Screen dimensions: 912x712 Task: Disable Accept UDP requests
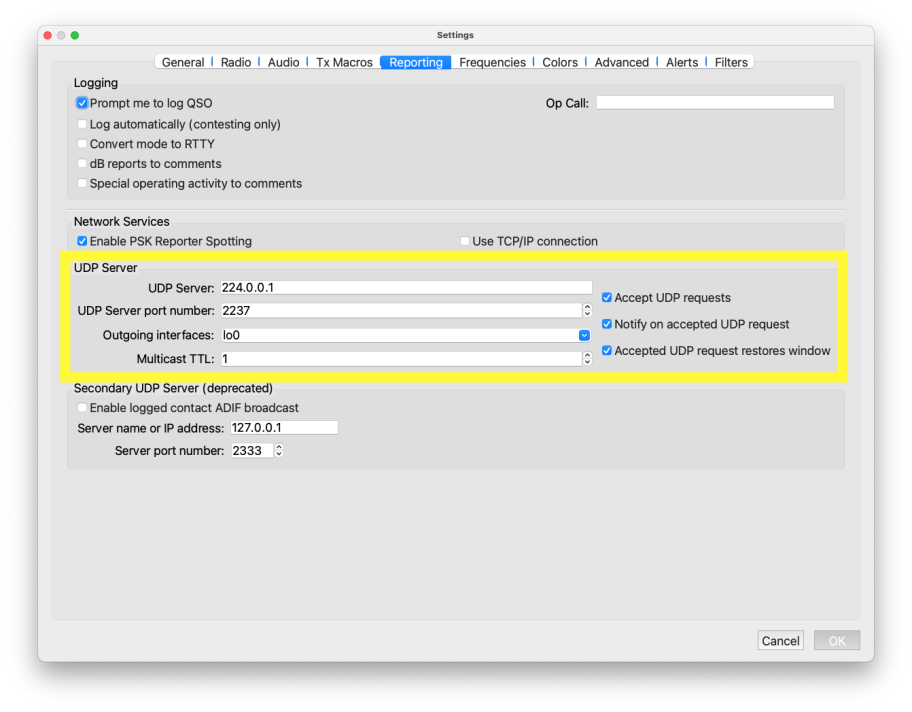coord(607,298)
